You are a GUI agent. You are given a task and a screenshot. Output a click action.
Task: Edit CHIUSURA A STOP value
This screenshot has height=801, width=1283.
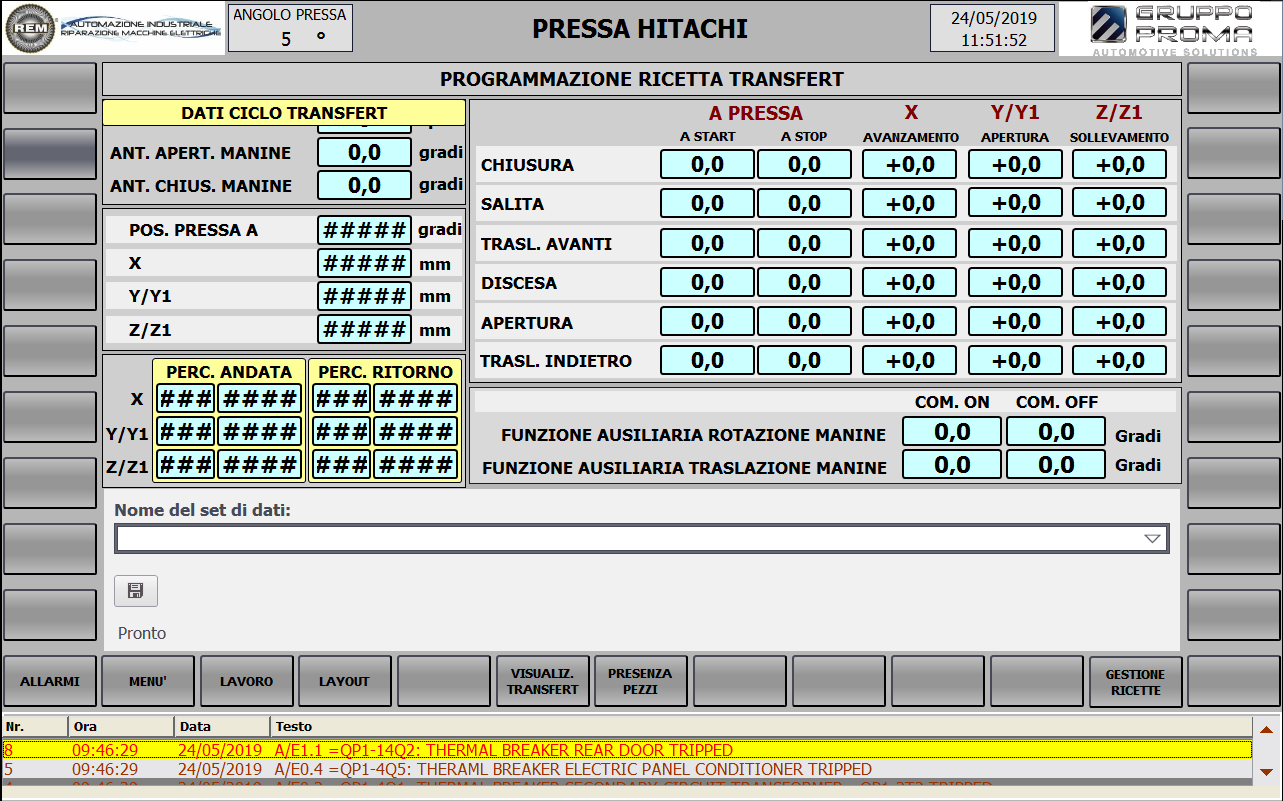coord(804,164)
